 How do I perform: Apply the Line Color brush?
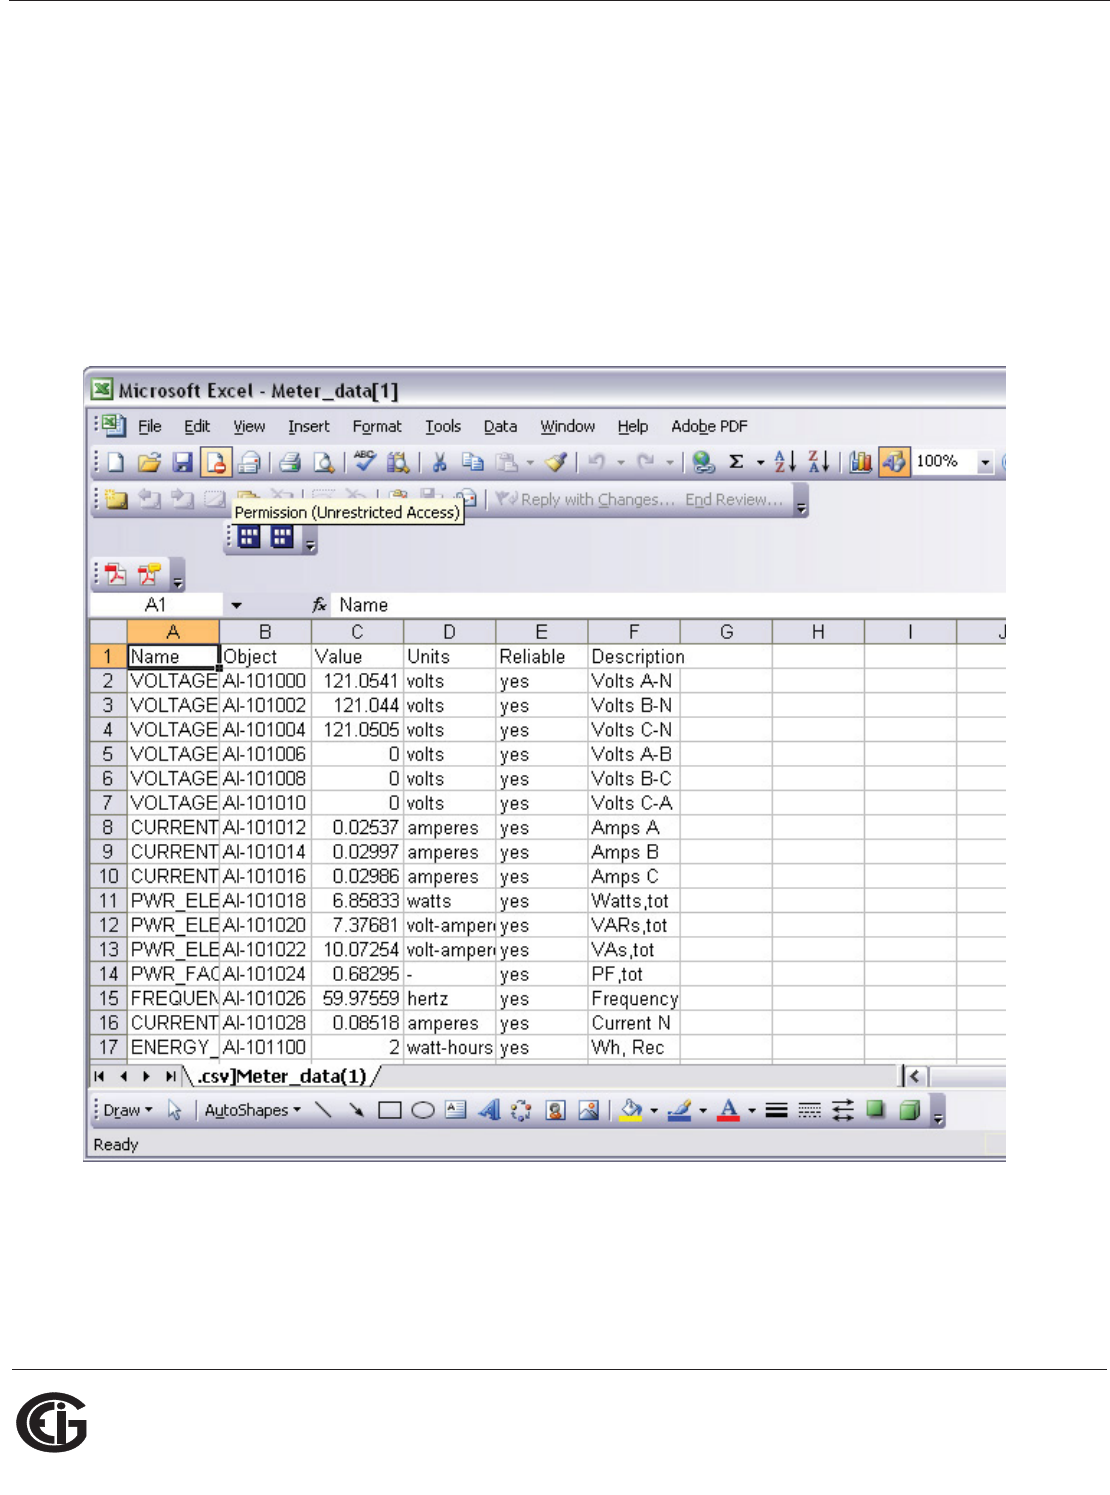[x=680, y=1110]
